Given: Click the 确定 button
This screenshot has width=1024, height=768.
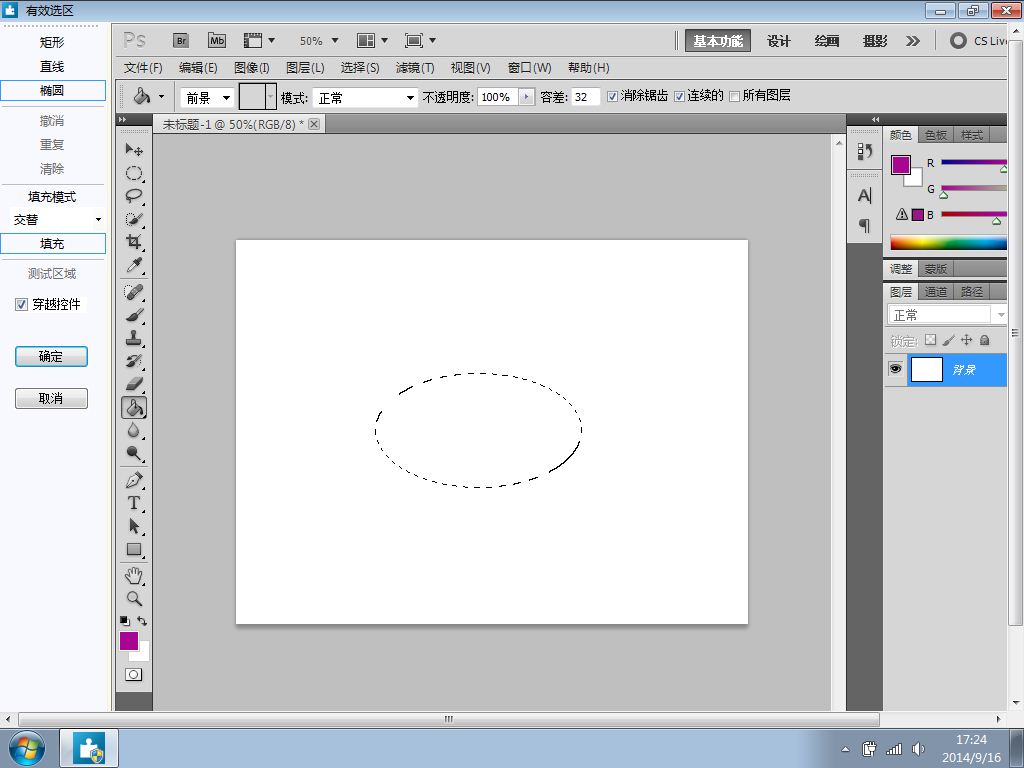Looking at the screenshot, I should tap(51, 357).
